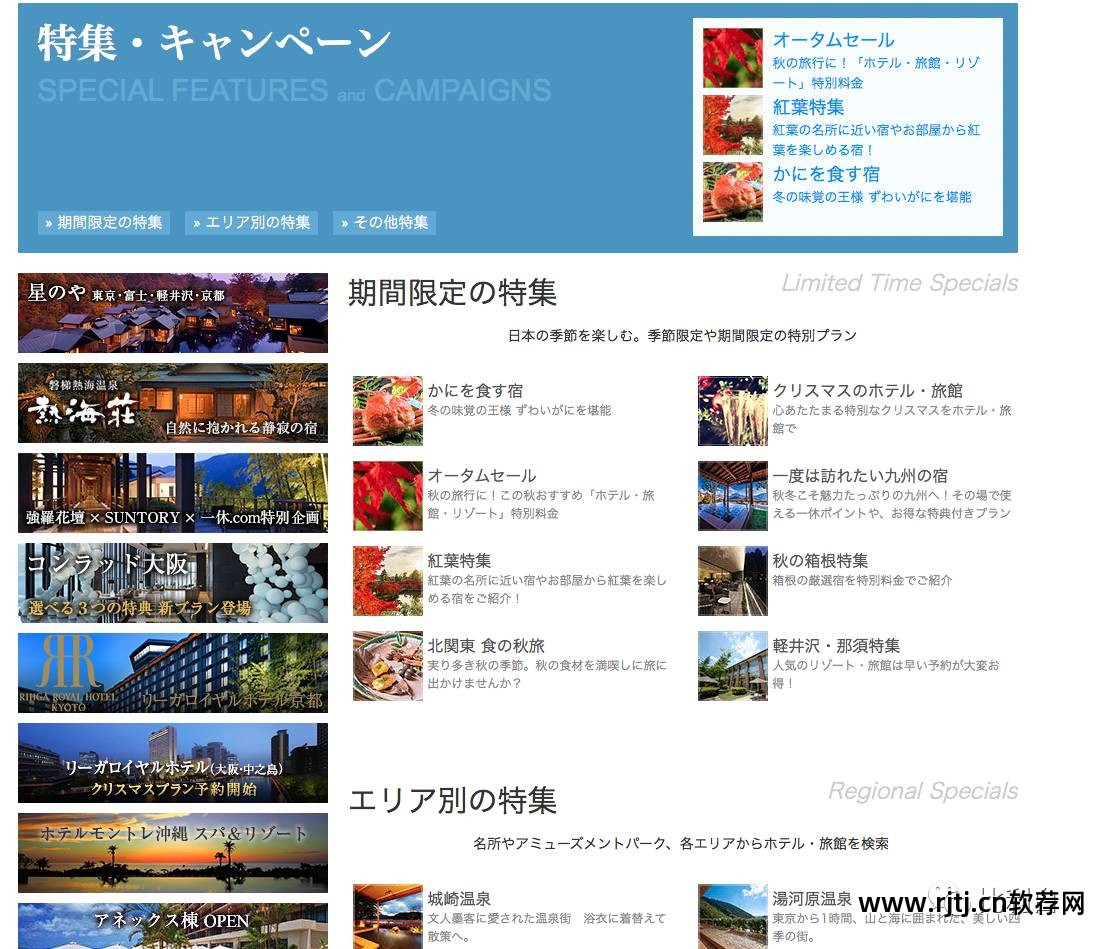The width and height of the screenshot is (1094, 949).
Task: Click the Karuizawa resort thumbnail
Action: 733,666
